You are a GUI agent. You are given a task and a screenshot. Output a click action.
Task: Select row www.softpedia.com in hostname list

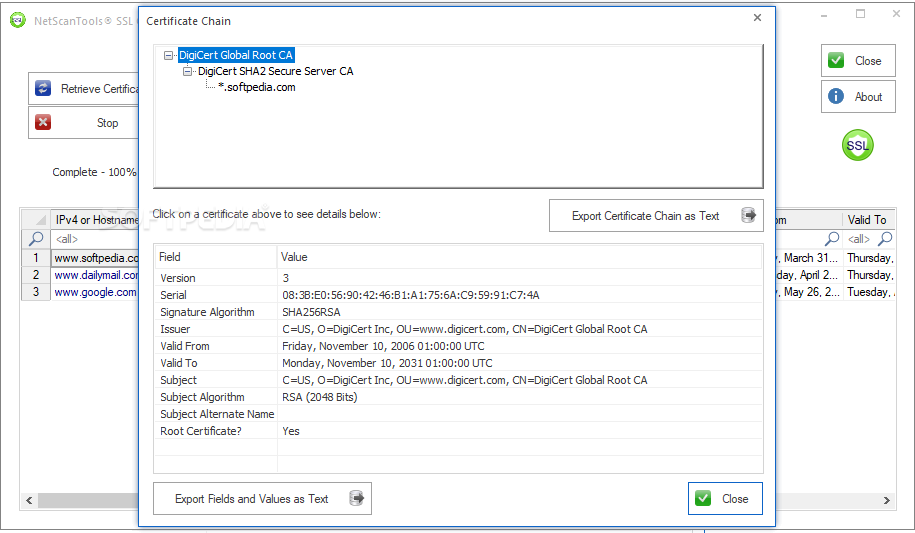95,257
